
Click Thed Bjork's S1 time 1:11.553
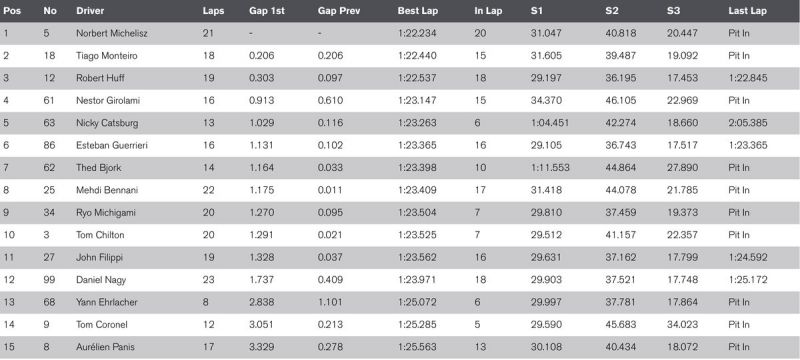point(550,168)
